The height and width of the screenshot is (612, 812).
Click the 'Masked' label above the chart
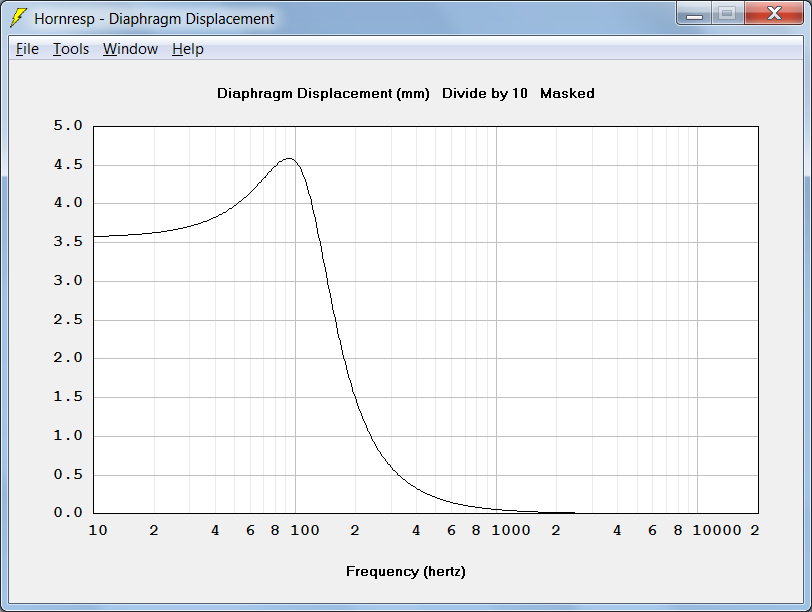coord(567,93)
